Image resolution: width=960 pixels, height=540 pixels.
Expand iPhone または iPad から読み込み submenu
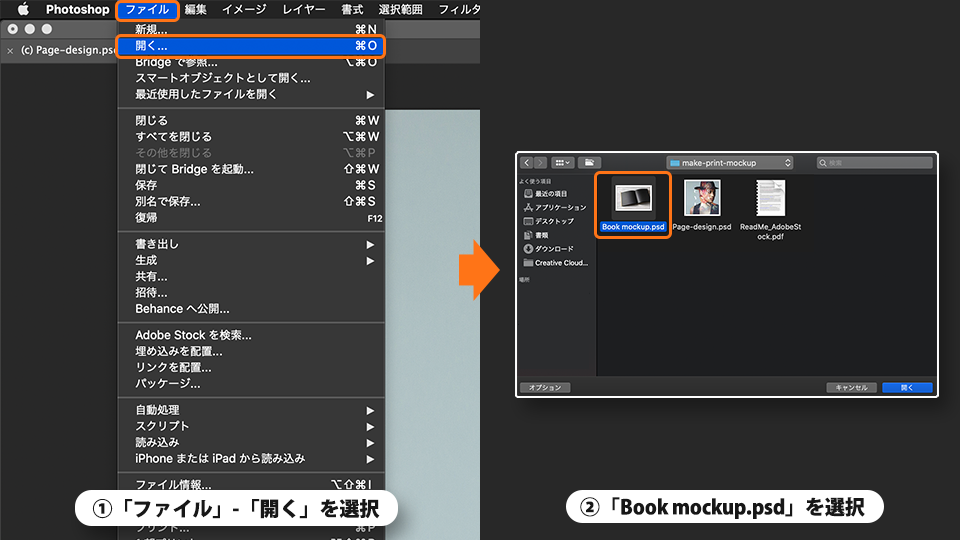[251, 459]
